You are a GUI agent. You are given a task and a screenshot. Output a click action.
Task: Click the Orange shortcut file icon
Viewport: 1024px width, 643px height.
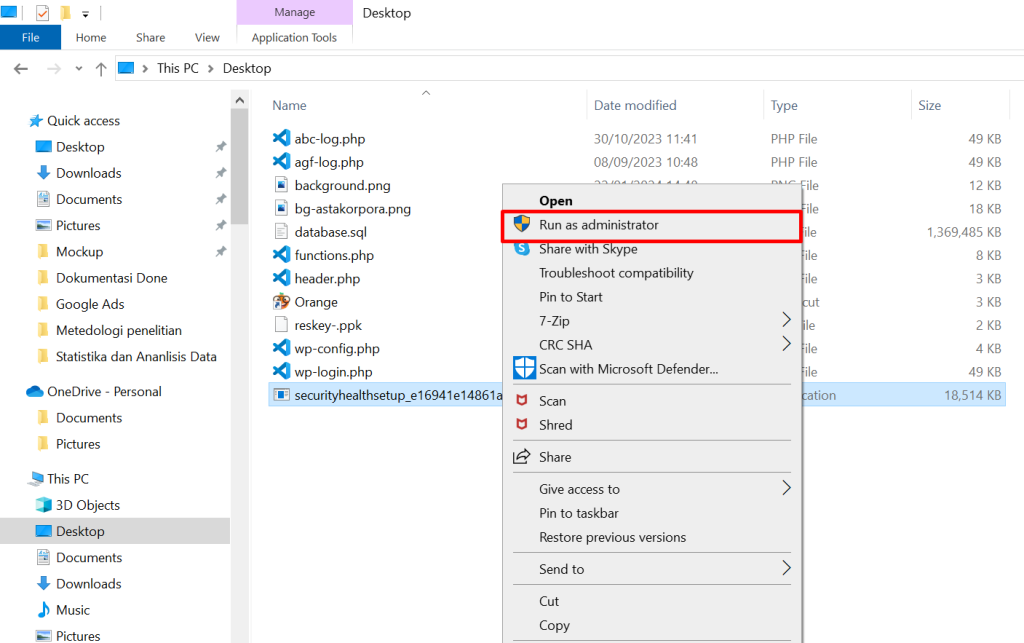point(281,302)
